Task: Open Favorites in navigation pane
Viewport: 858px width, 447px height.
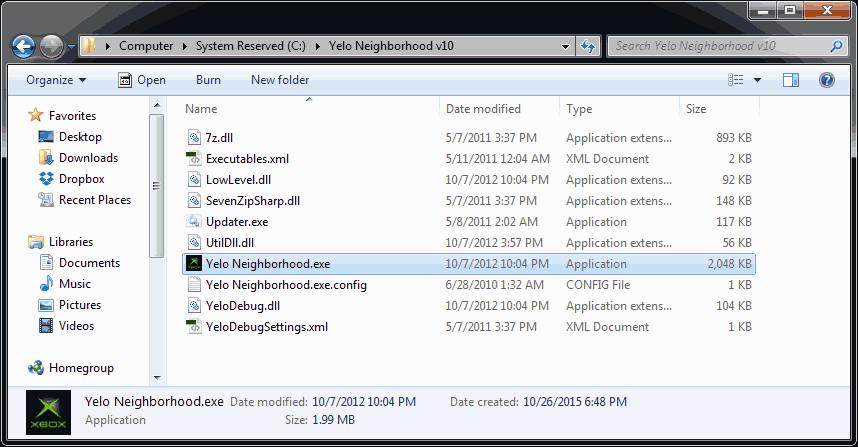Action: [72, 116]
